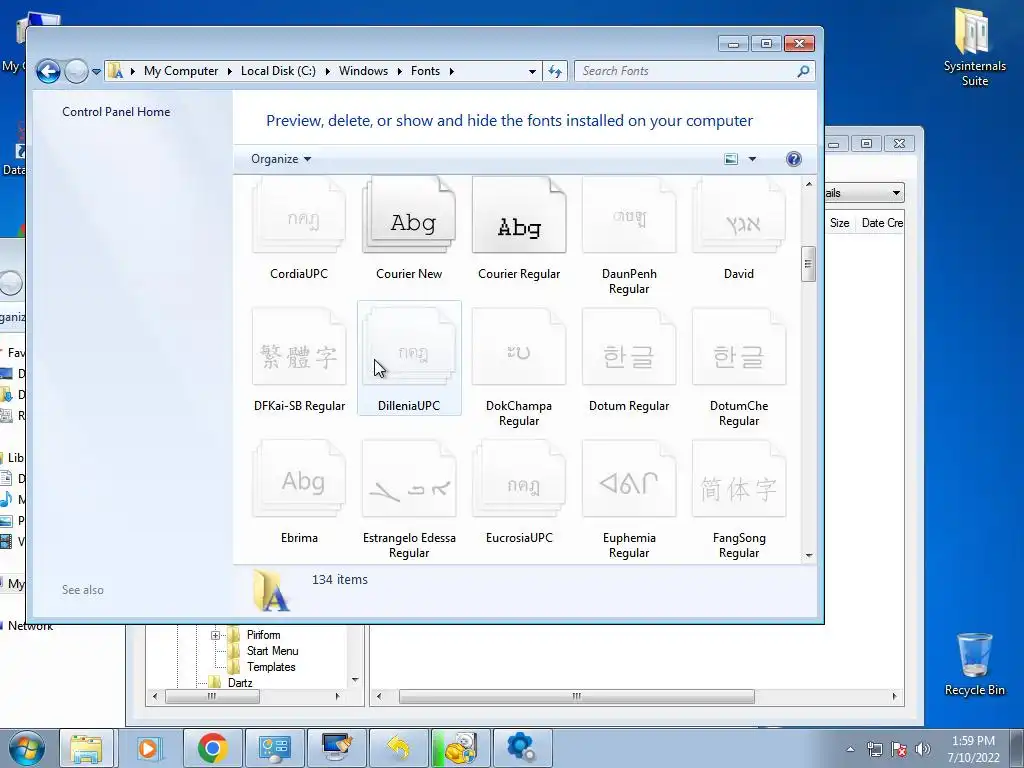Click the search magnifier icon
Screen dimensions: 1024x768
point(803,71)
